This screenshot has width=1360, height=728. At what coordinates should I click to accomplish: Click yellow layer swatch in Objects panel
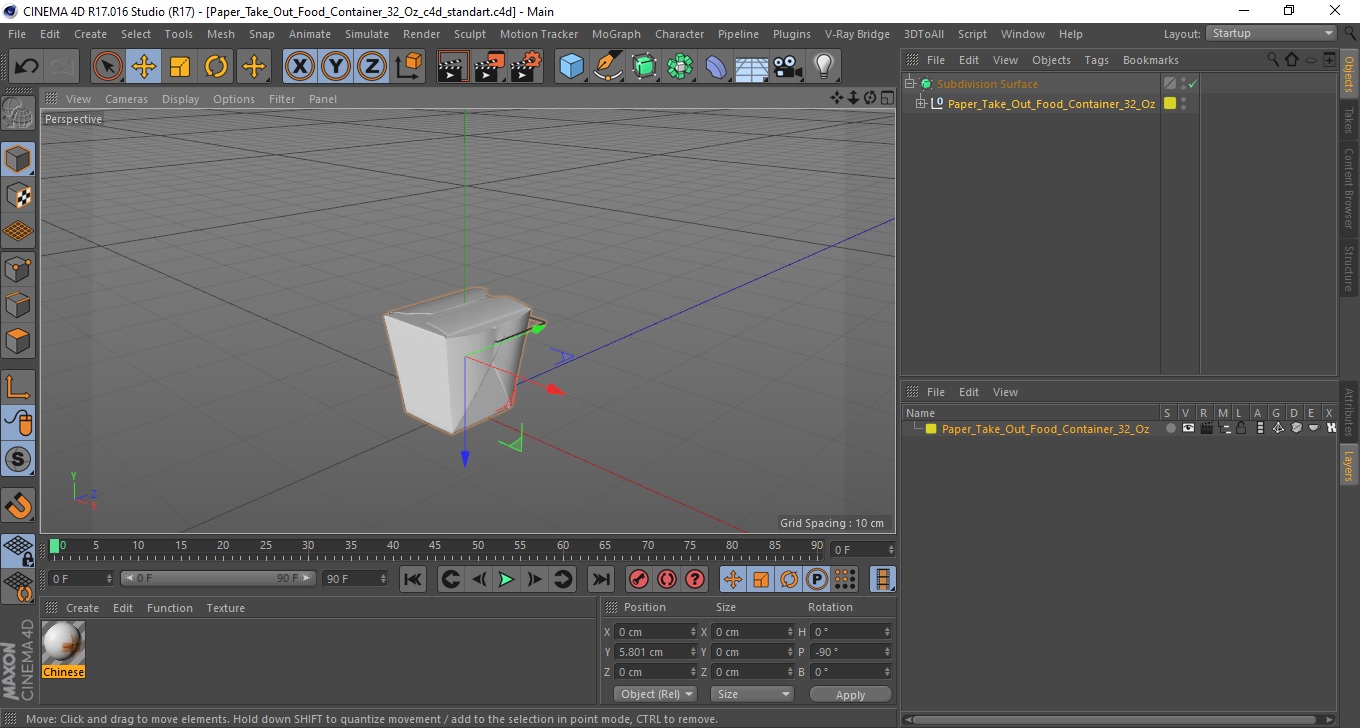1170,103
